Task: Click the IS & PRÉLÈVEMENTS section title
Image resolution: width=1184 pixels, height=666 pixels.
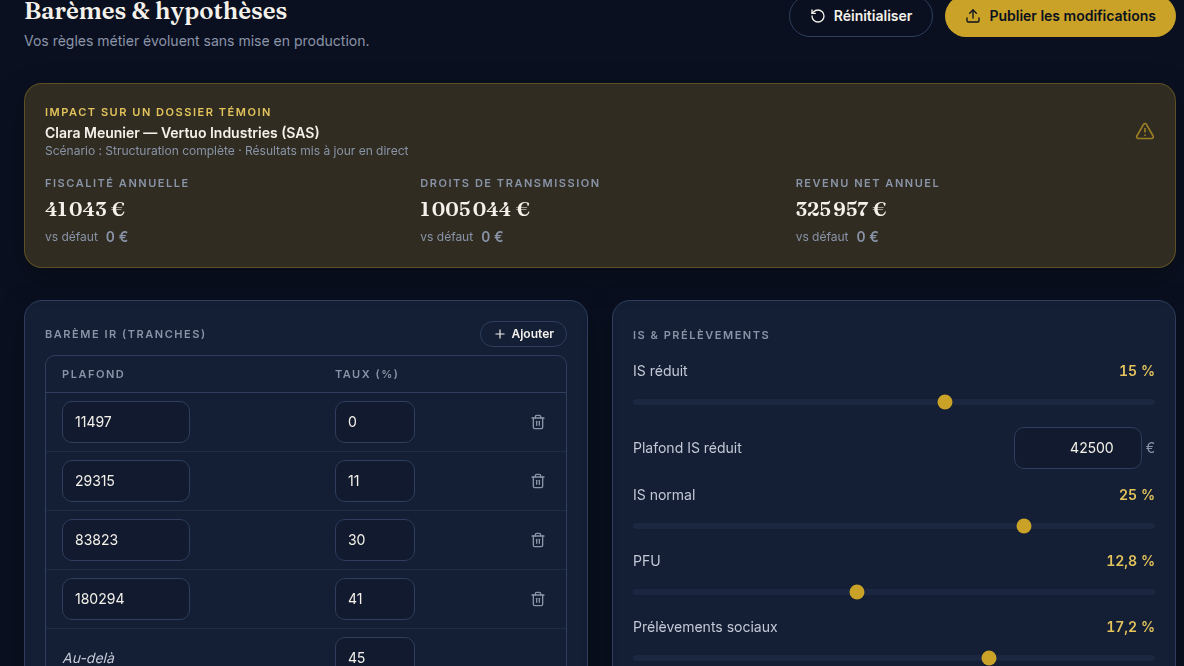Action: [x=701, y=335]
